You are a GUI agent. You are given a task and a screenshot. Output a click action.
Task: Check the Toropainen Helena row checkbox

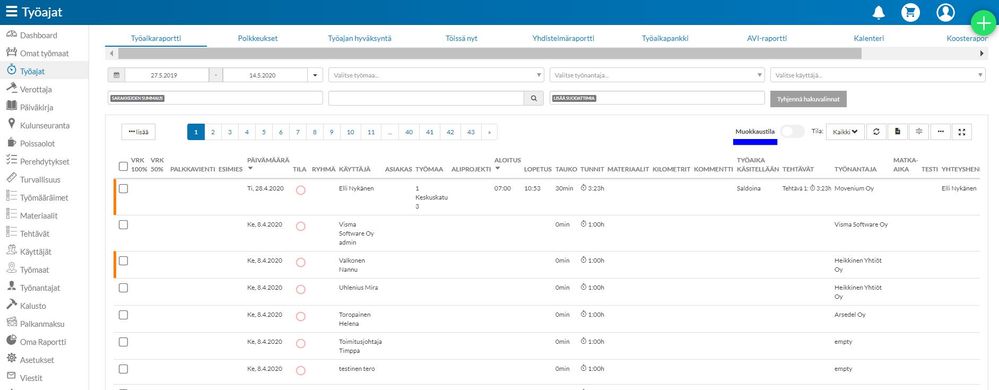[123, 315]
